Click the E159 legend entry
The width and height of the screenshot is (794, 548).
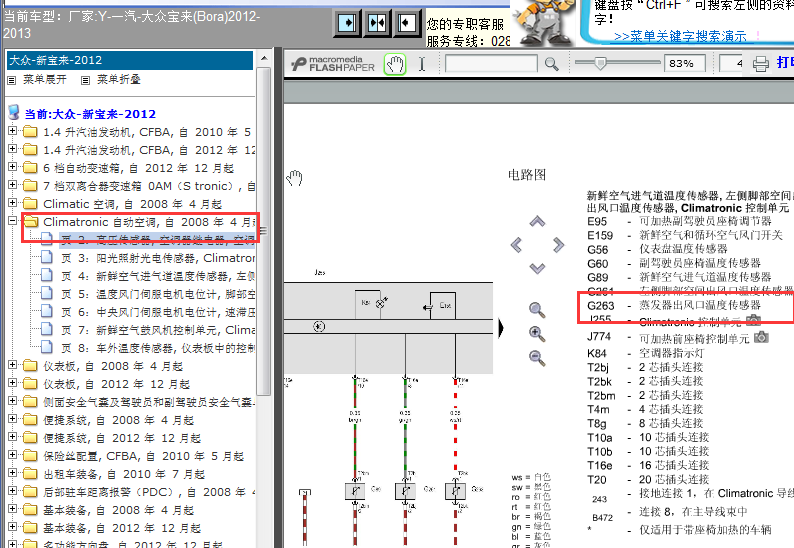coord(685,236)
